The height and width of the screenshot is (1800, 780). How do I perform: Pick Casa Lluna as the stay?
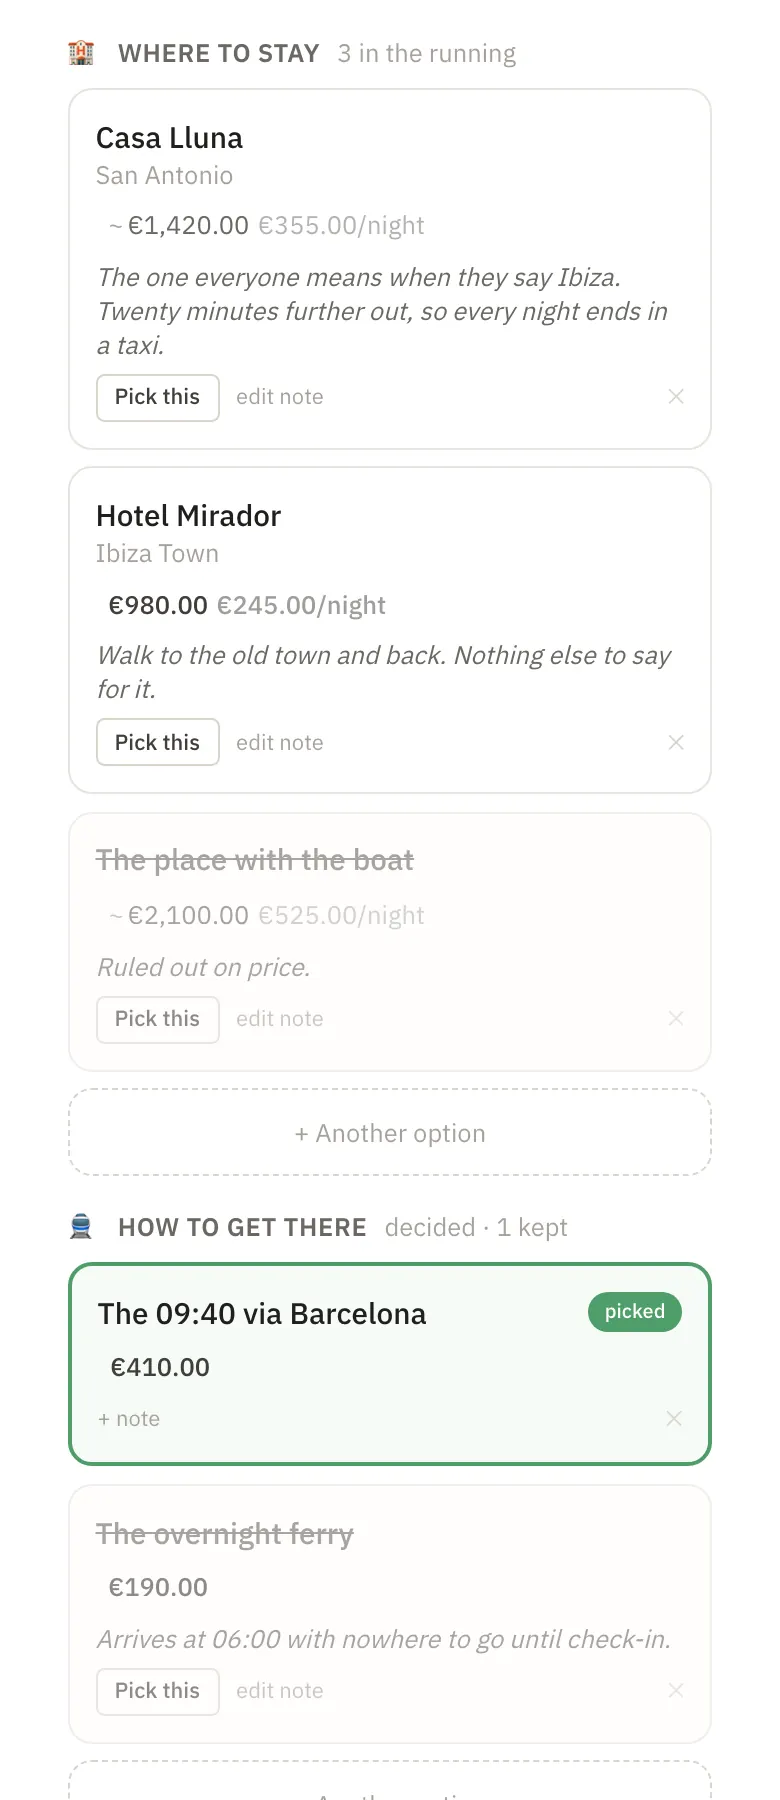click(158, 398)
